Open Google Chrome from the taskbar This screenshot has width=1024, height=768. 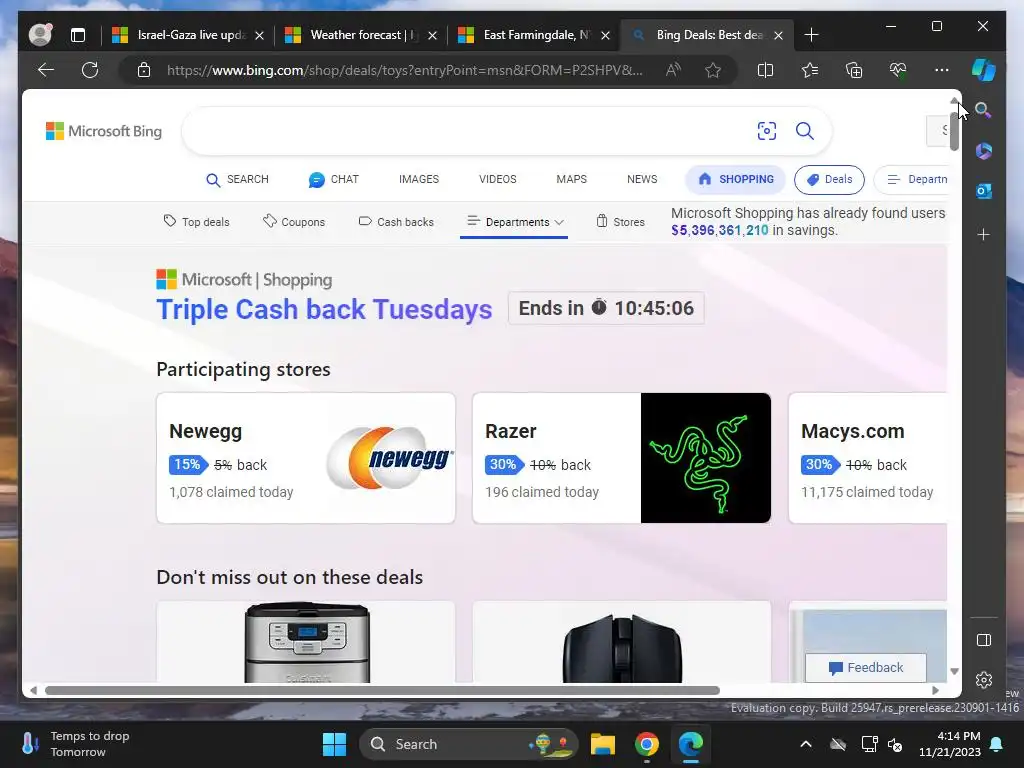coord(647,744)
